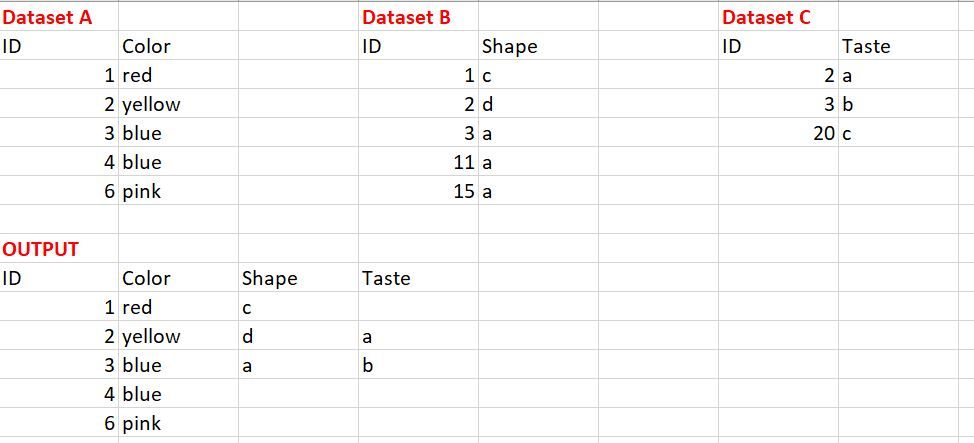This screenshot has height=443, width=974.
Task: Click the 'ID' header in Dataset C
Action: pos(732,46)
